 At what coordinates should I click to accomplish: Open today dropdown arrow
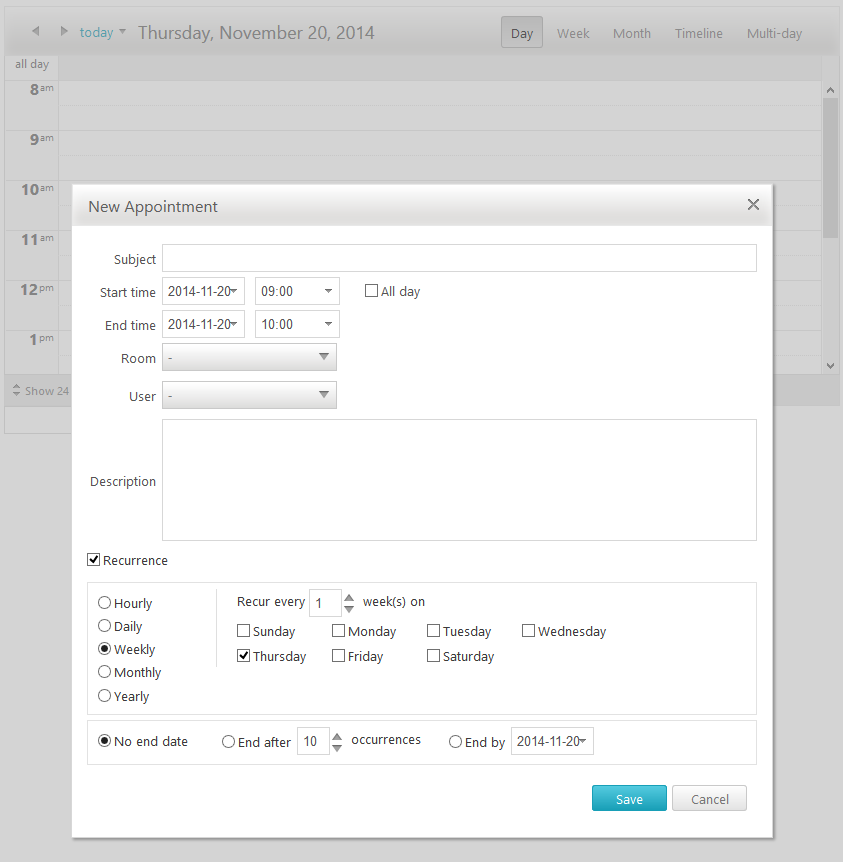[x=123, y=31]
